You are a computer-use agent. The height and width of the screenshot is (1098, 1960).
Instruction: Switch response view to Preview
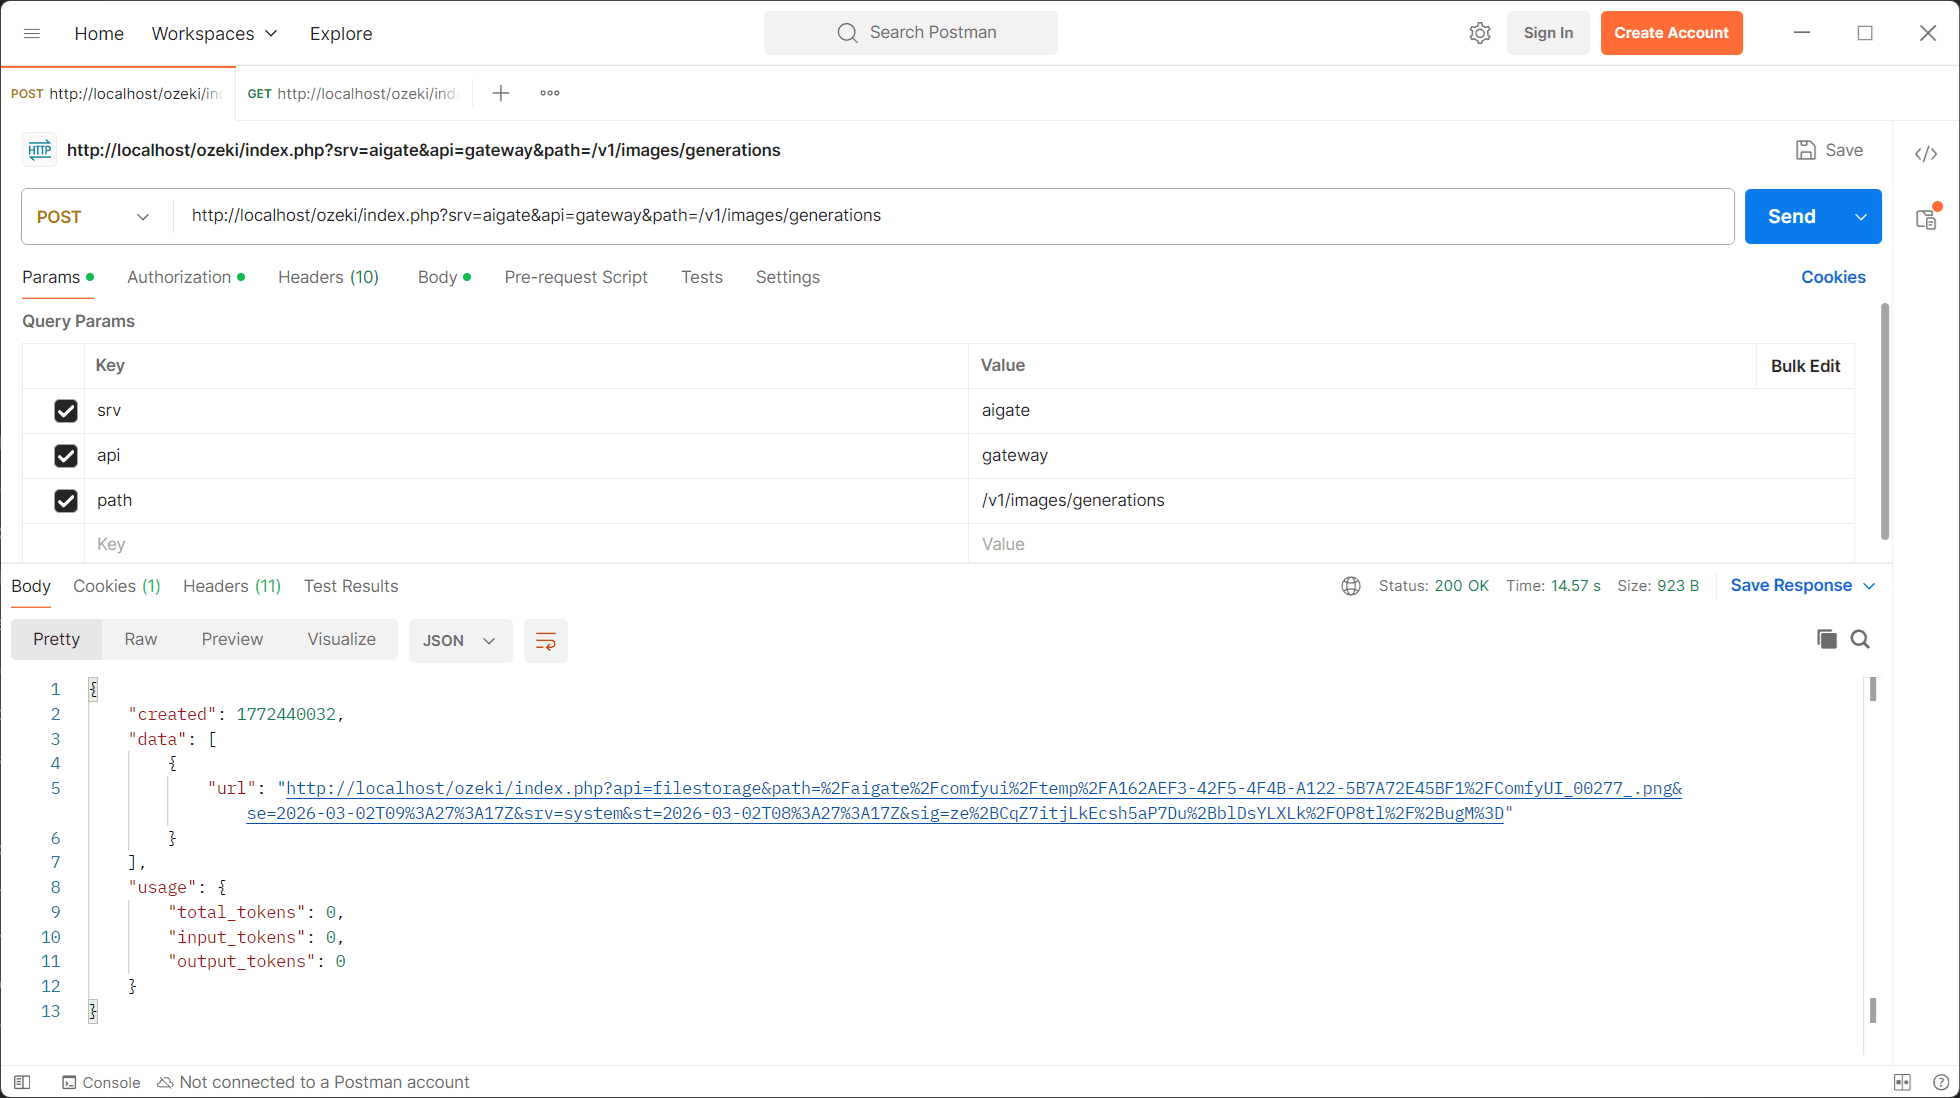[232, 640]
